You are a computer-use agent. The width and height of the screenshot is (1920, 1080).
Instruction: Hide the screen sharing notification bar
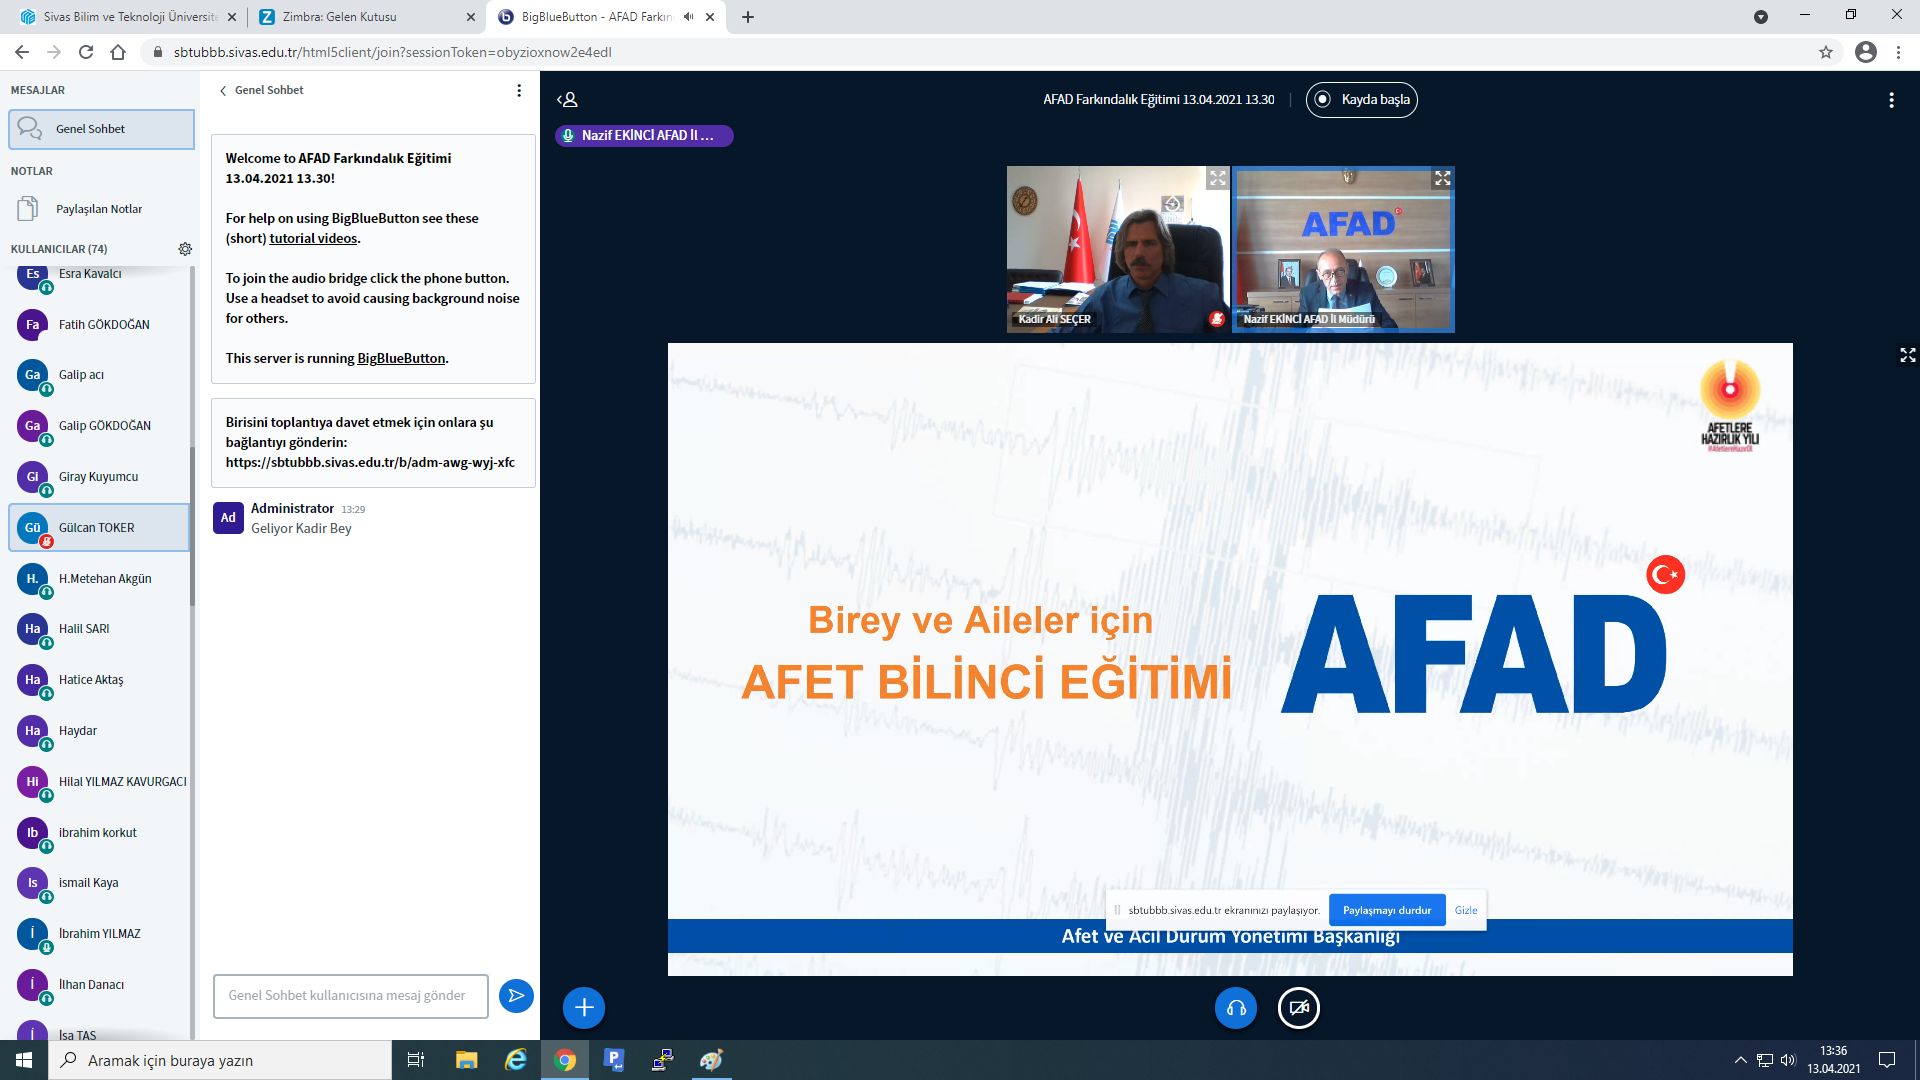pos(1466,910)
